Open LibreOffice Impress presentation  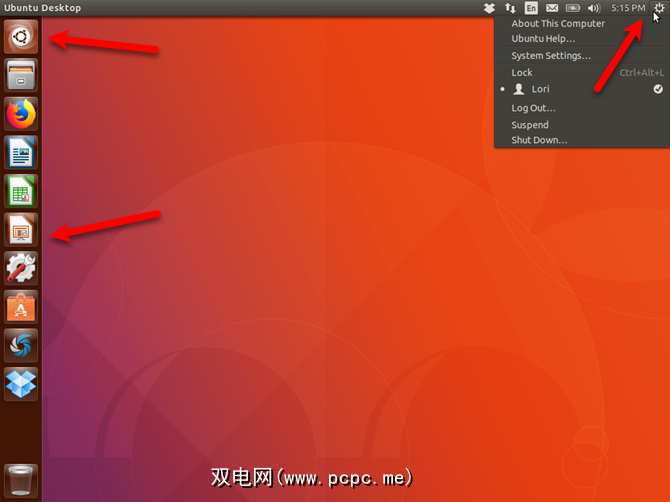coord(21,230)
